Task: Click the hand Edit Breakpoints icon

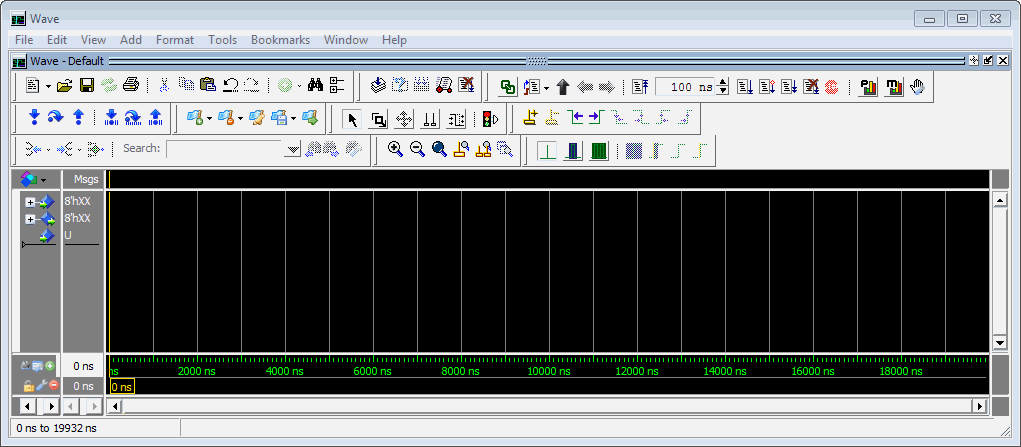Action: pyautogui.click(x=917, y=87)
